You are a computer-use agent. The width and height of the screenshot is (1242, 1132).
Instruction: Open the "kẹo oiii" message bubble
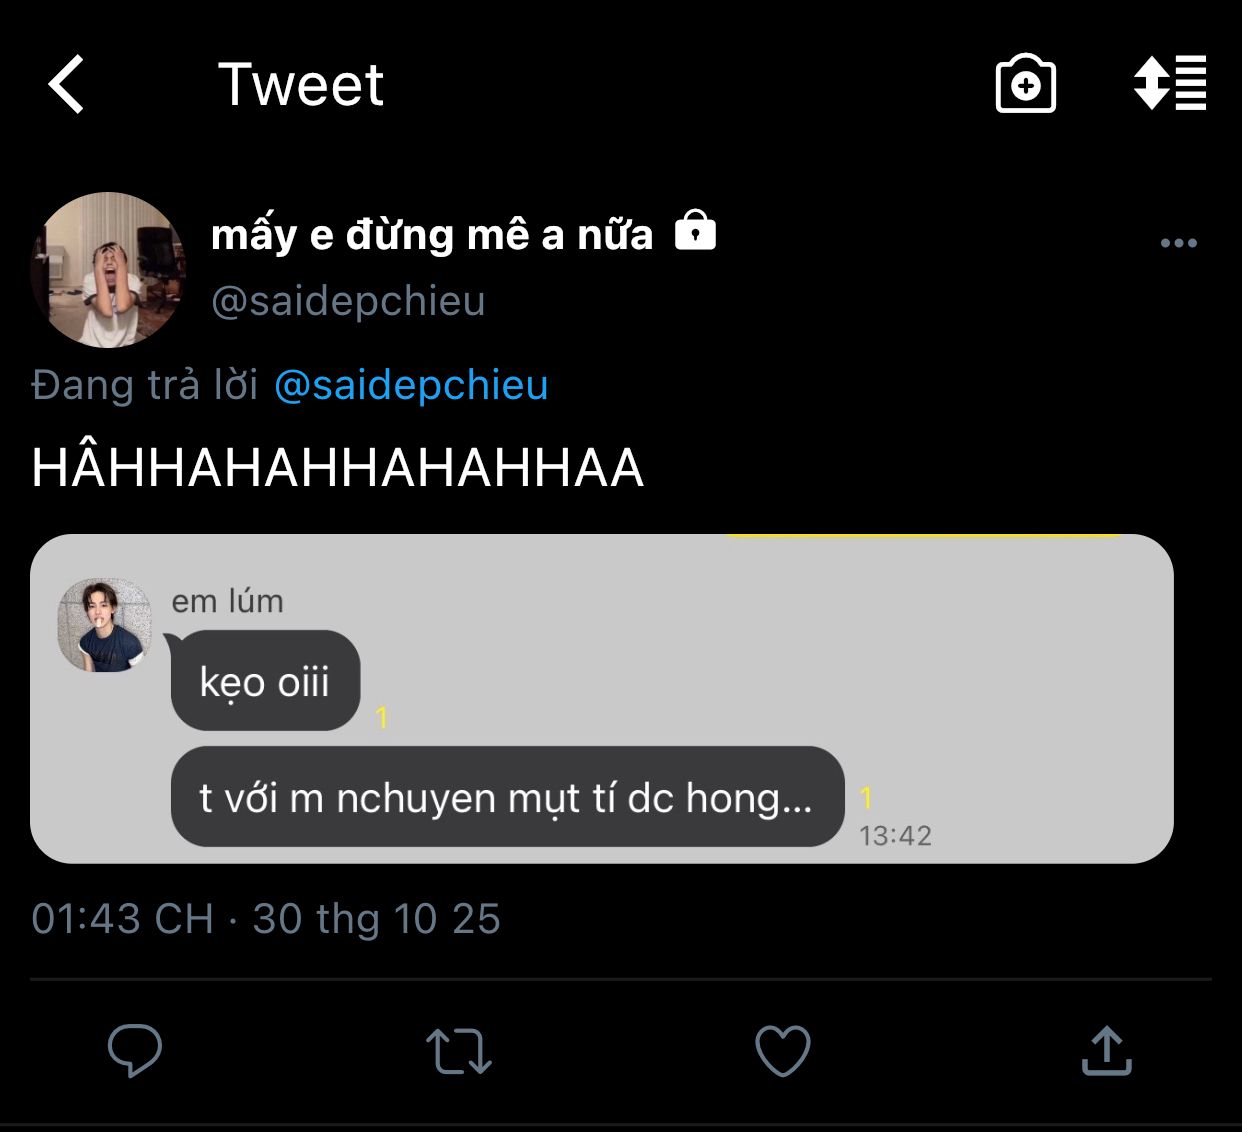pos(265,682)
